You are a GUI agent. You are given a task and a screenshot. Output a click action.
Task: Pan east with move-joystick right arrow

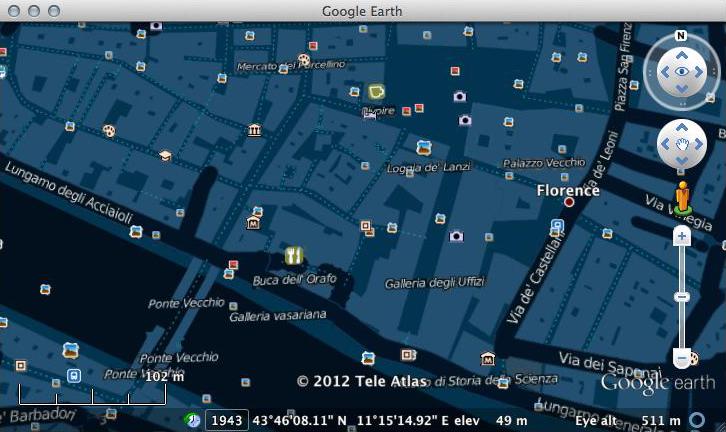698,144
